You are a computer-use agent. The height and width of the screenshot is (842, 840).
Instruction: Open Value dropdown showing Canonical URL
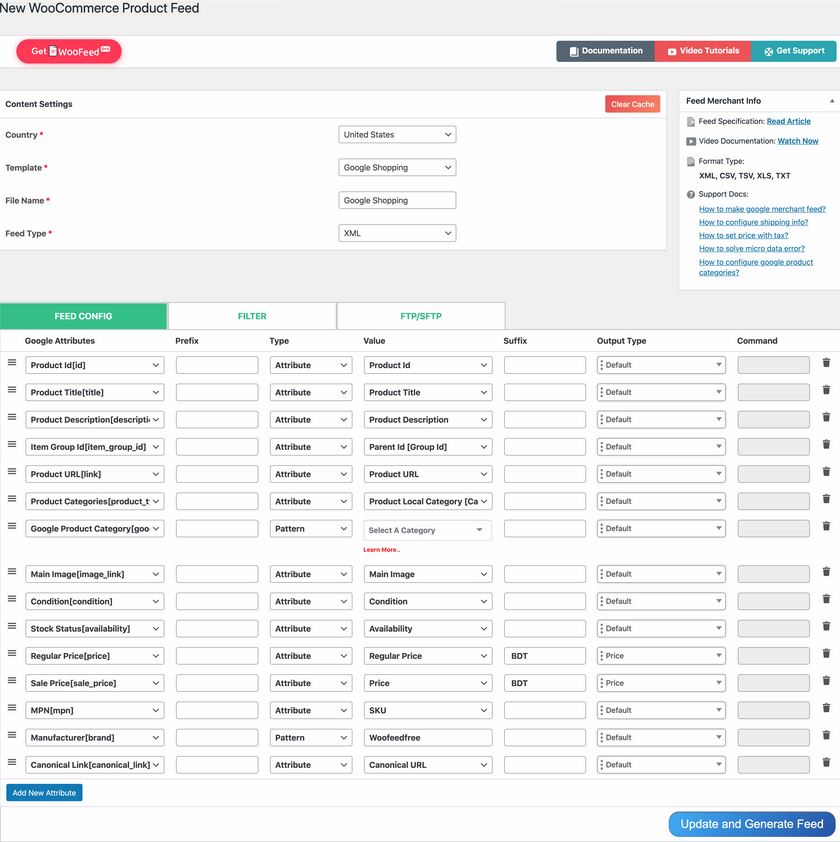pyautogui.click(x=428, y=765)
